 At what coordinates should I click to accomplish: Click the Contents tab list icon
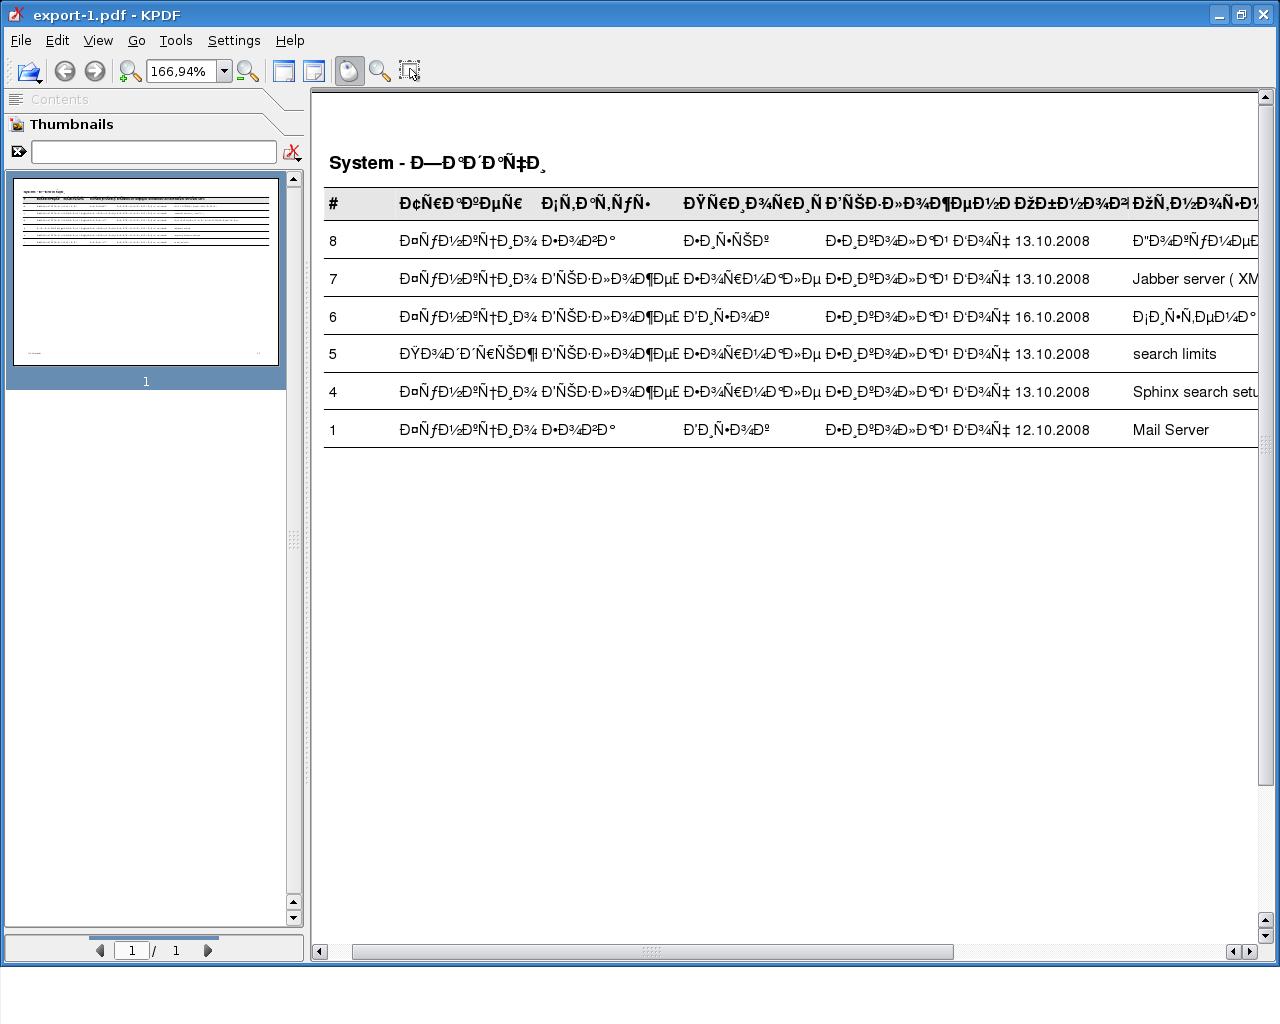(16, 99)
